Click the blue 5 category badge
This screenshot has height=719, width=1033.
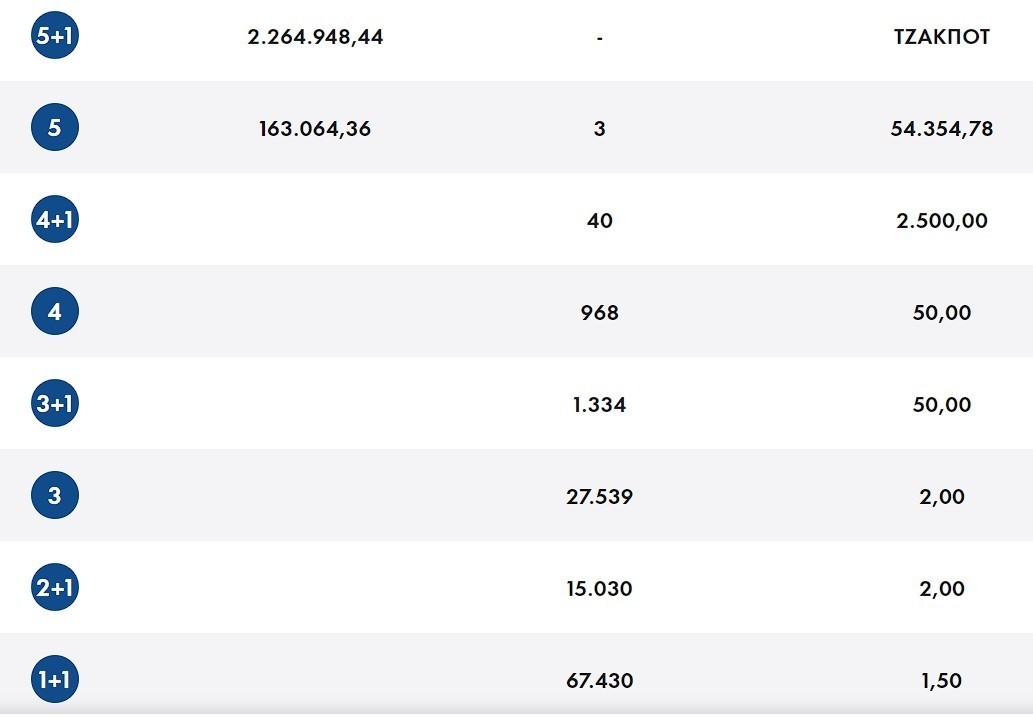54,128
